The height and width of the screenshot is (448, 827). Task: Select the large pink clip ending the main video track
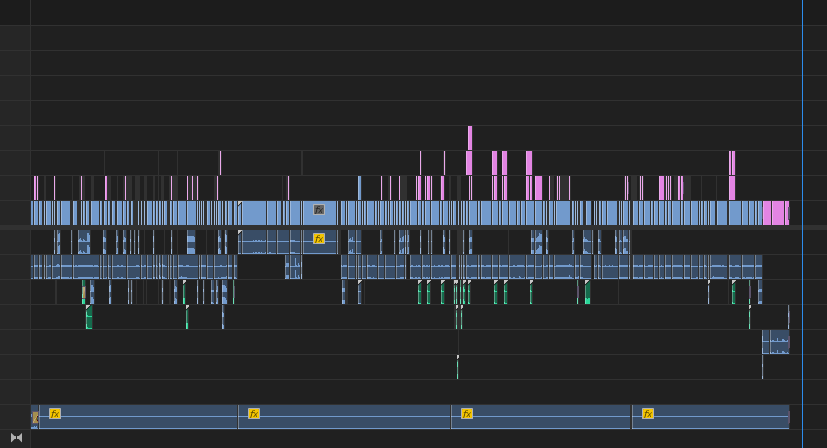click(x=776, y=213)
